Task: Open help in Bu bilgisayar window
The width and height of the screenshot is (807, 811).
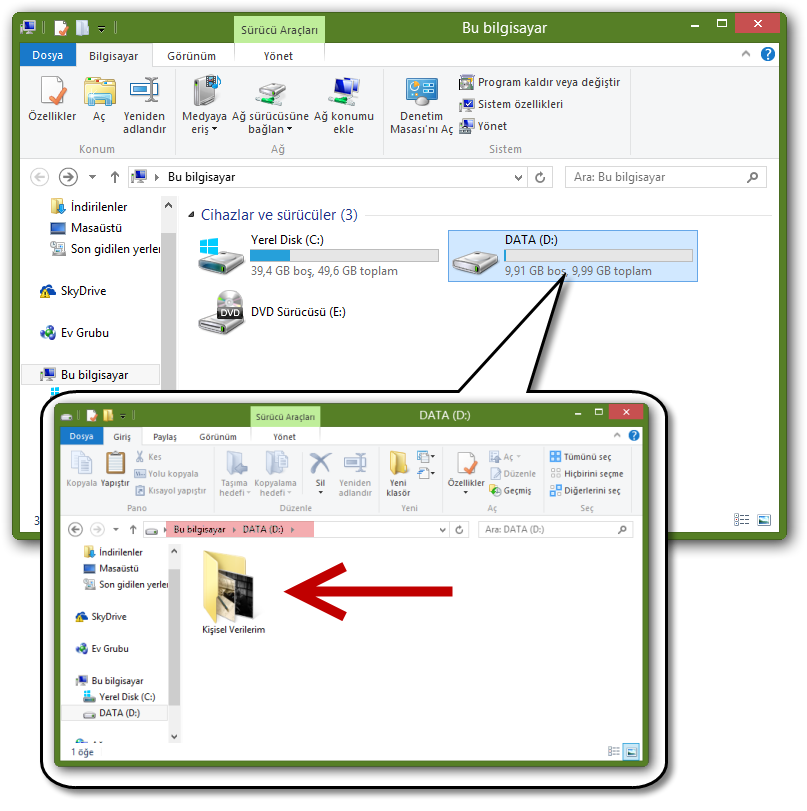Action: click(x=768, y=54)
